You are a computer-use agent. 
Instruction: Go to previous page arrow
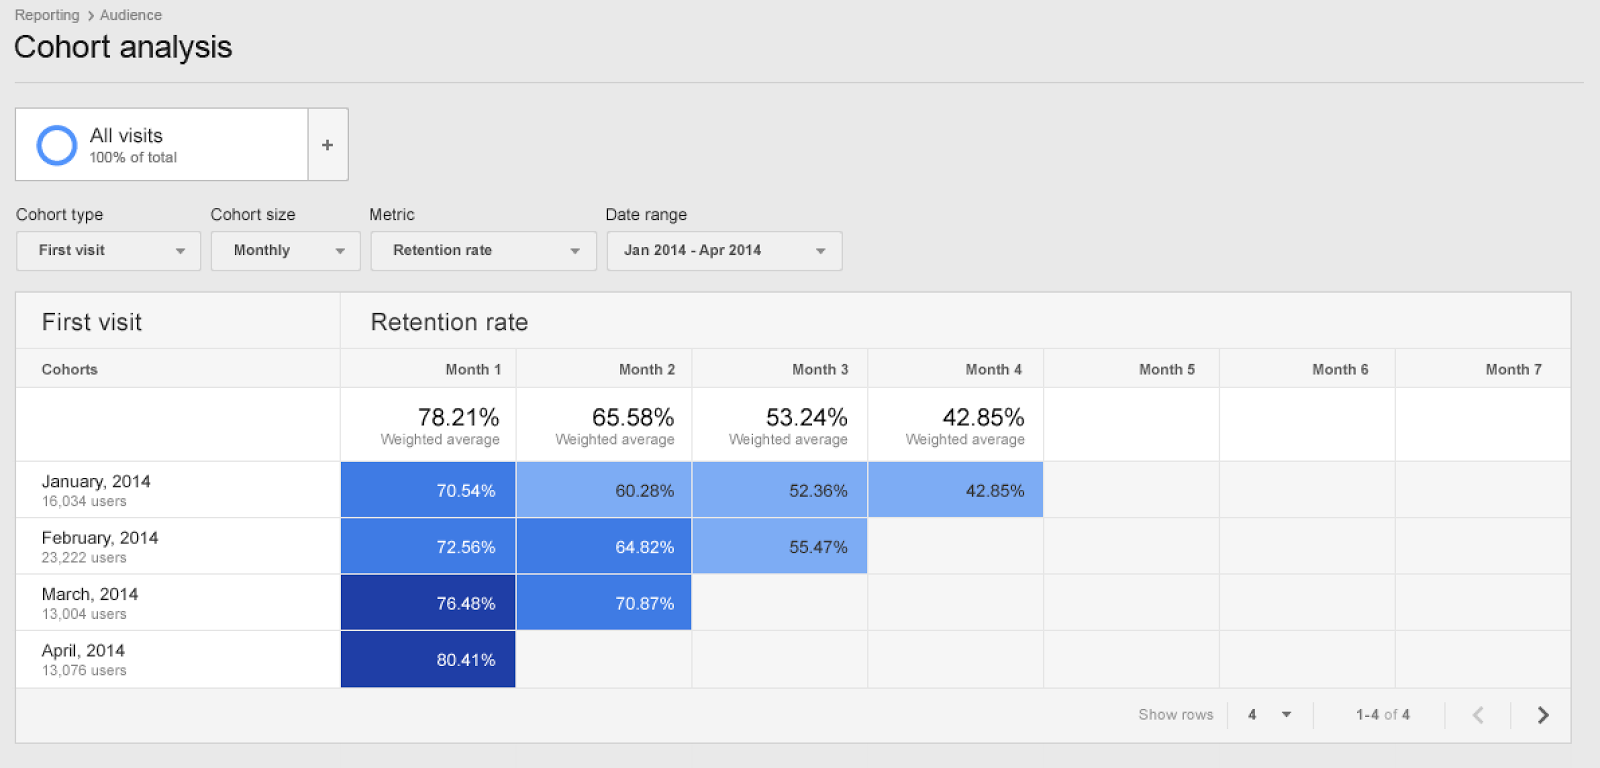coord(1478,715)
